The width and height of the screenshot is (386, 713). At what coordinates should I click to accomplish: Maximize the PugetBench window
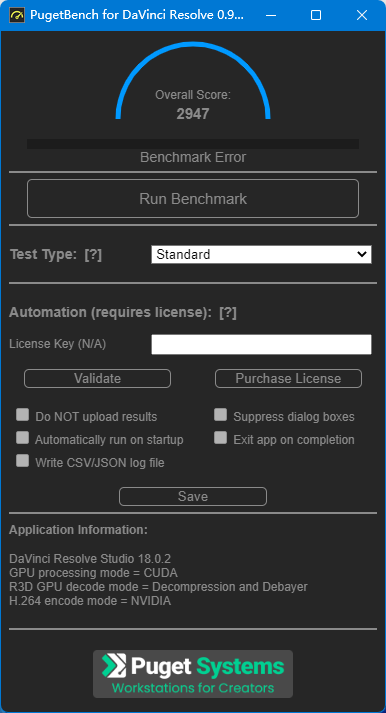pyautogui.click(x=316, y=15)
